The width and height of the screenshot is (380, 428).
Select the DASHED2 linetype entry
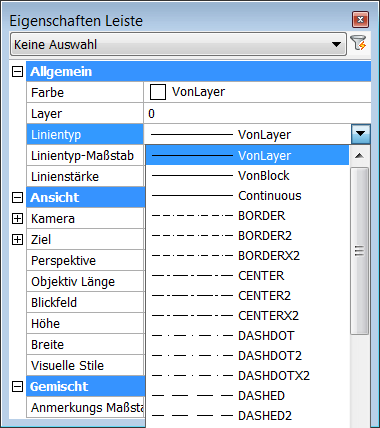tap(247, 416)
